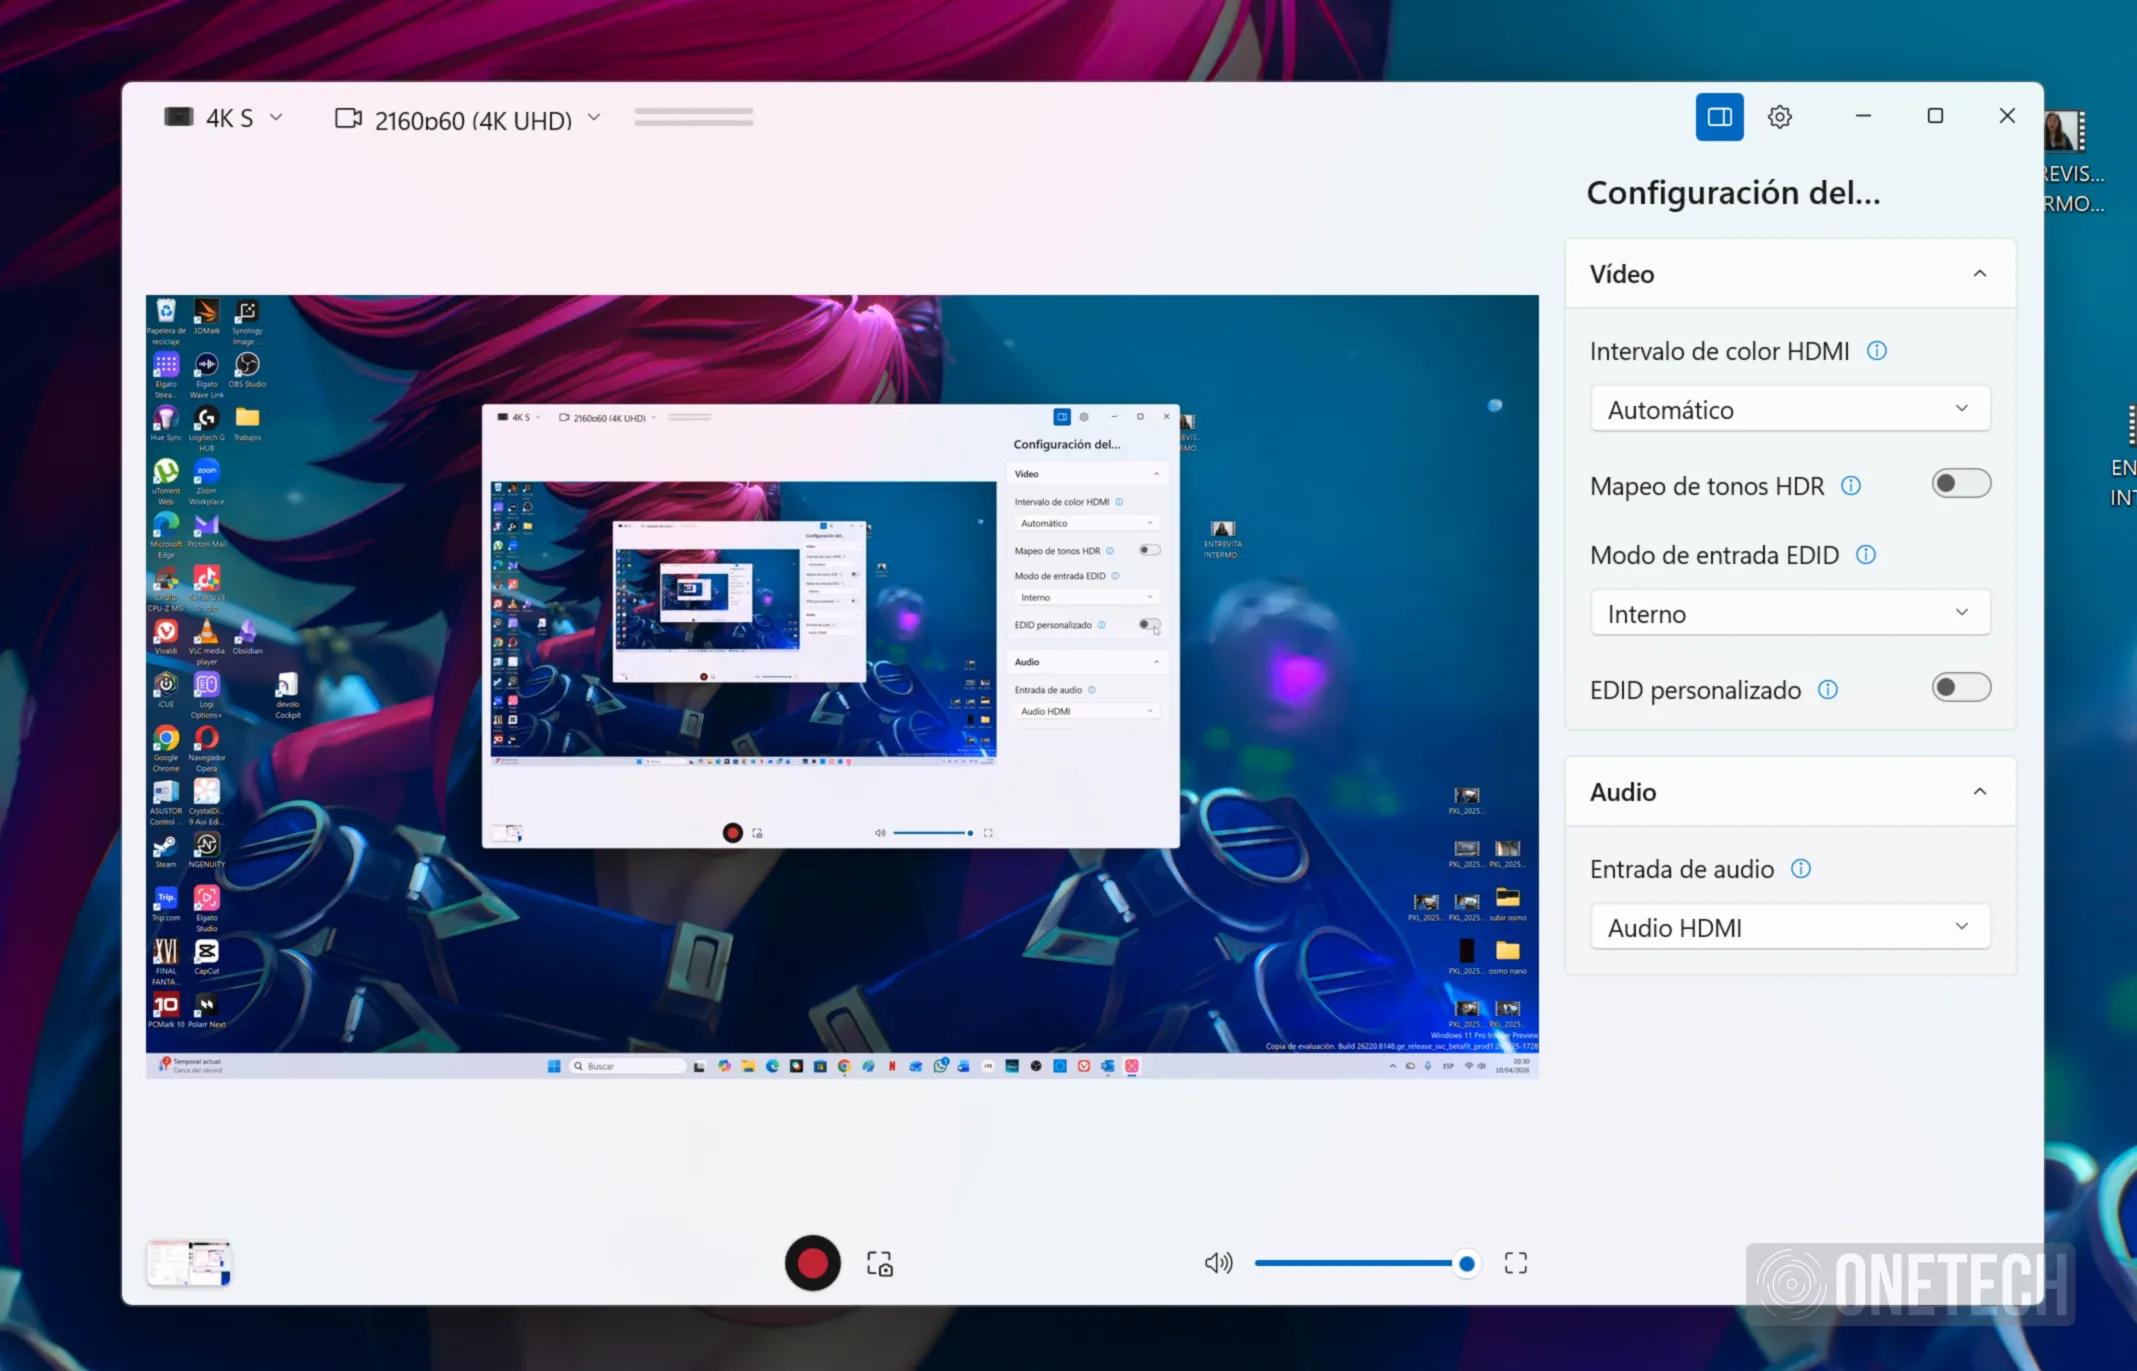The image size is (2137, 1371).
Task: Click the Vivaldi shortcut in the preview desktop
Action: click(x=166, y=637)
